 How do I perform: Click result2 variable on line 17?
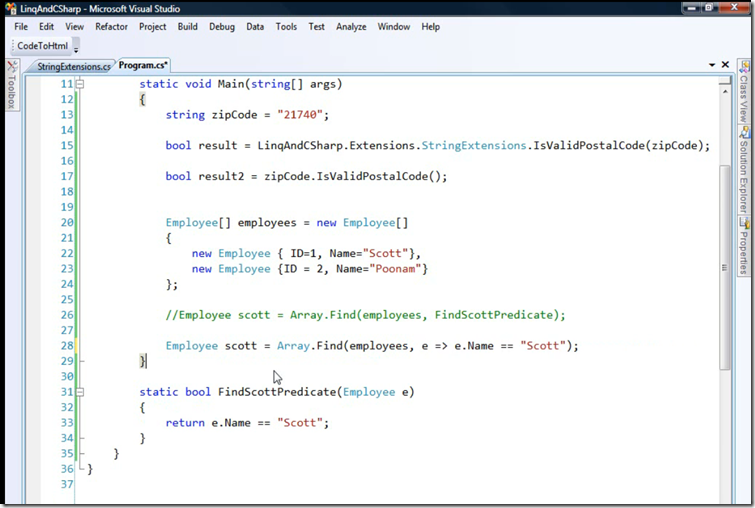pyautogui.click(x=221, y=176)
